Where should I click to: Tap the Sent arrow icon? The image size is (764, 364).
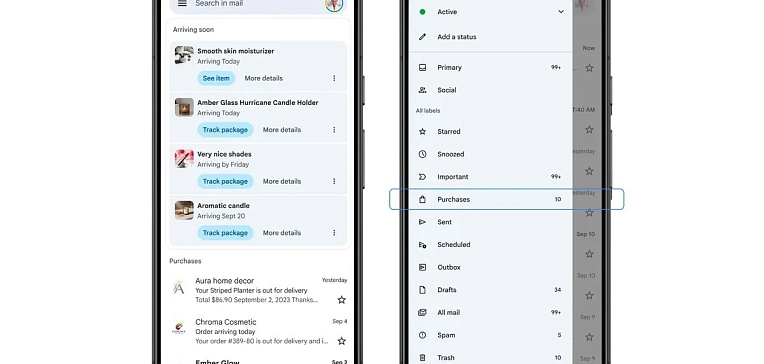(x=422, y=222)
